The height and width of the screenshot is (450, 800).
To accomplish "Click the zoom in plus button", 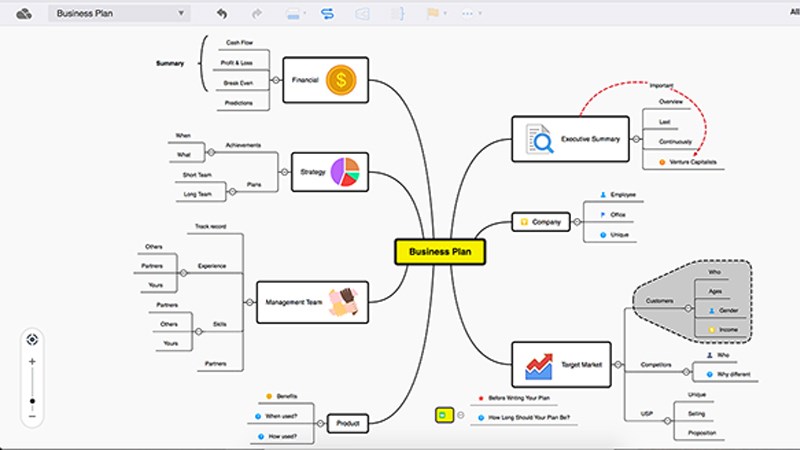I will click(32, 361).
